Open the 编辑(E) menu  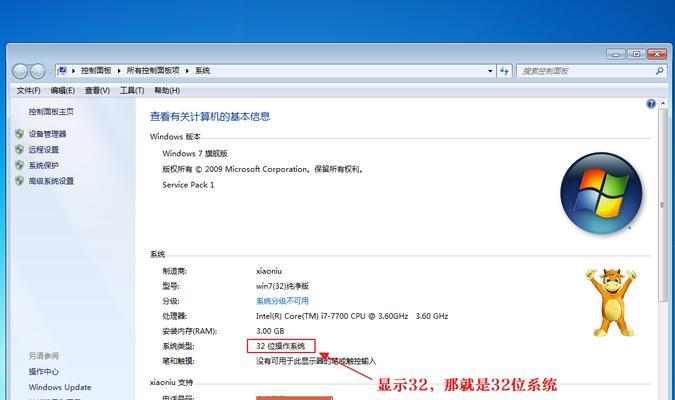[x=62, y=90]
